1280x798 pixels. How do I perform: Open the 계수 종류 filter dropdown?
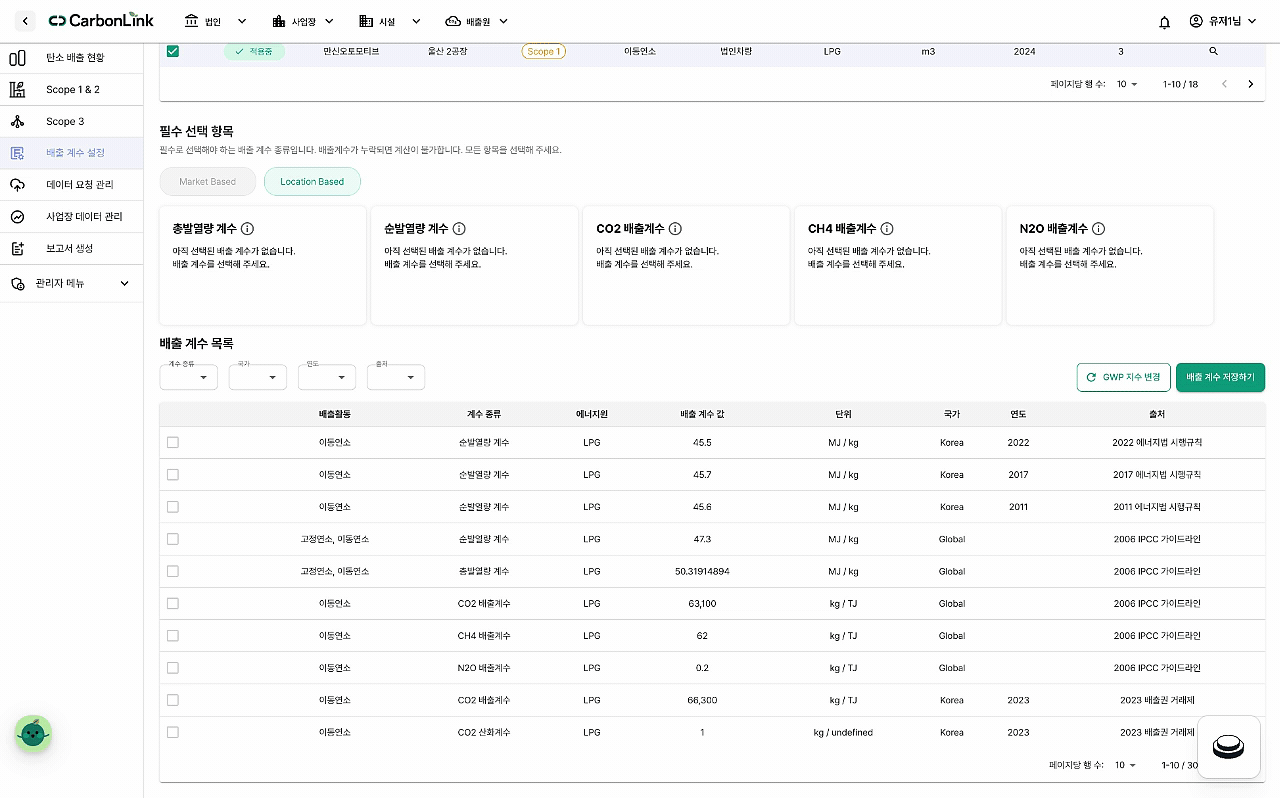click(x=188, y=377)
